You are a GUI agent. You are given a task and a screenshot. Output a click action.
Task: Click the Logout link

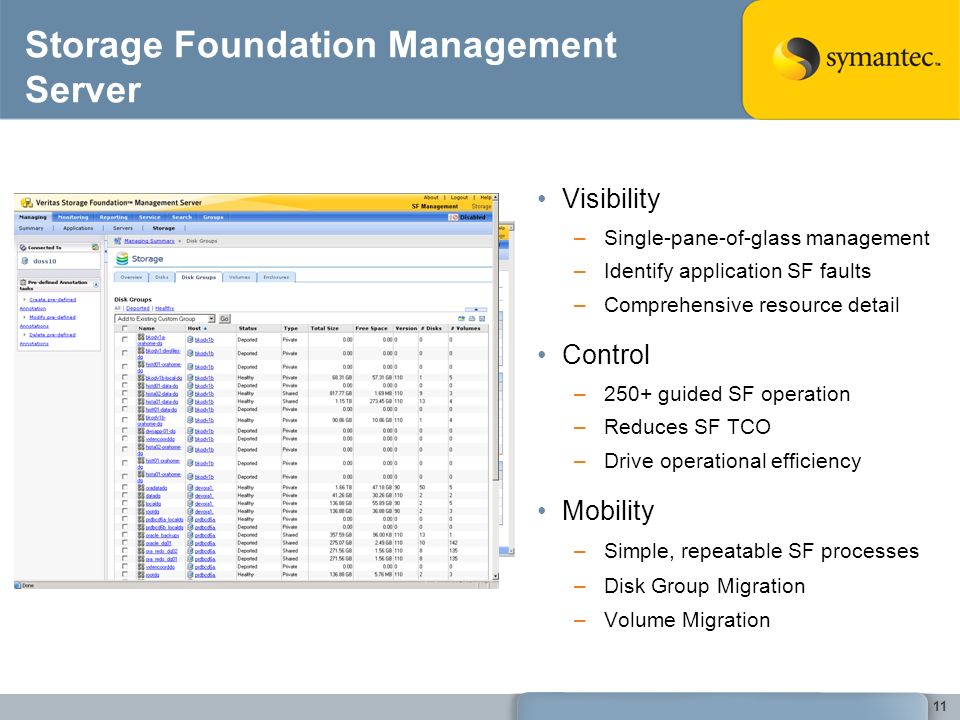coord(459,197)
